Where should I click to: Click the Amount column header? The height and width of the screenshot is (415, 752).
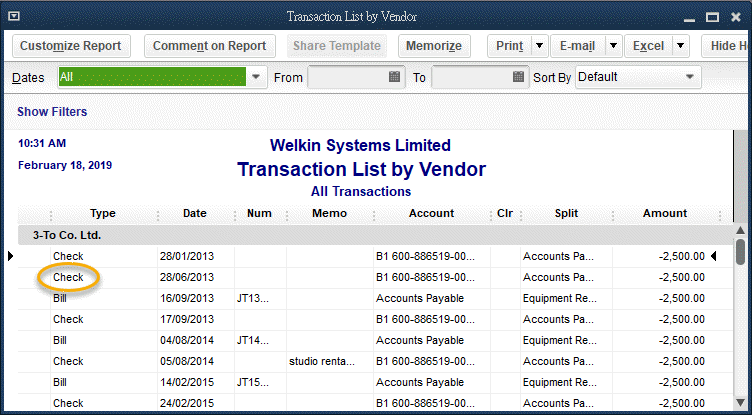[665, 213]
